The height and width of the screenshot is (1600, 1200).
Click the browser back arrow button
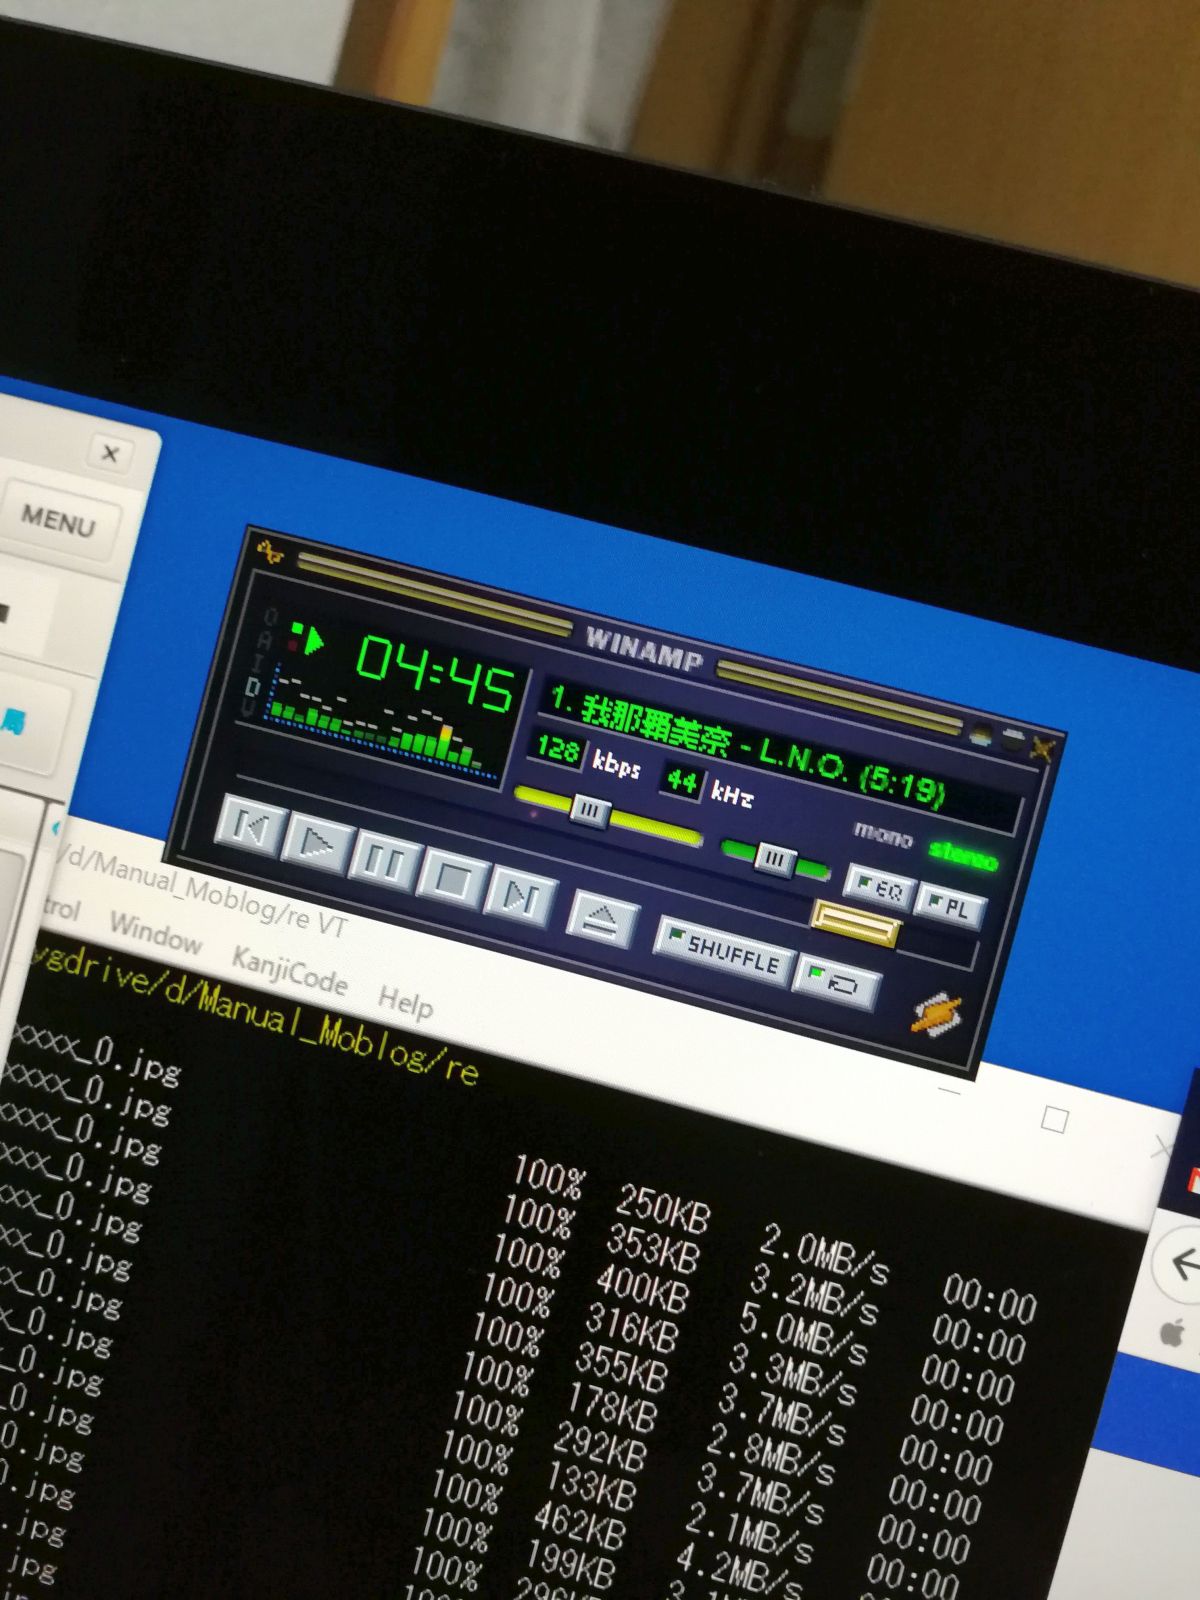[x=1182, y=1263]
